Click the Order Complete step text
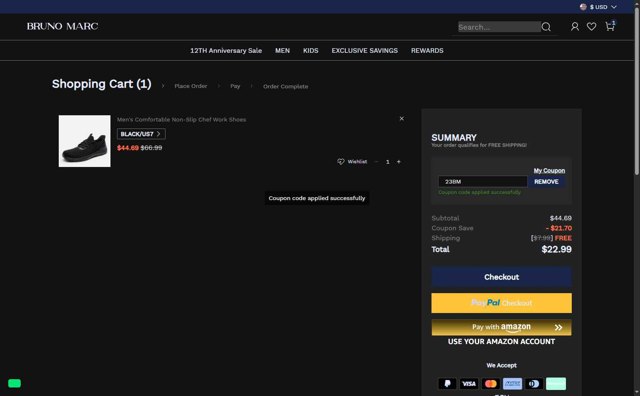This screenshot has height=396, width=640. point(285,87)
